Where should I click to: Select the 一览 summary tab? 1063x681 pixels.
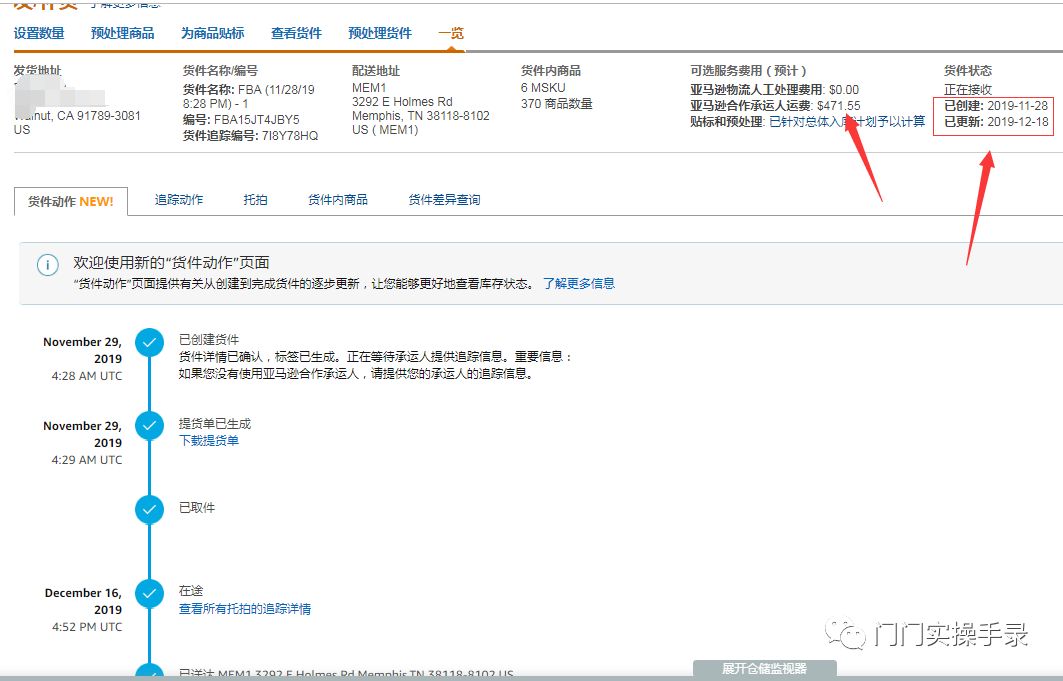pos(451,33)
